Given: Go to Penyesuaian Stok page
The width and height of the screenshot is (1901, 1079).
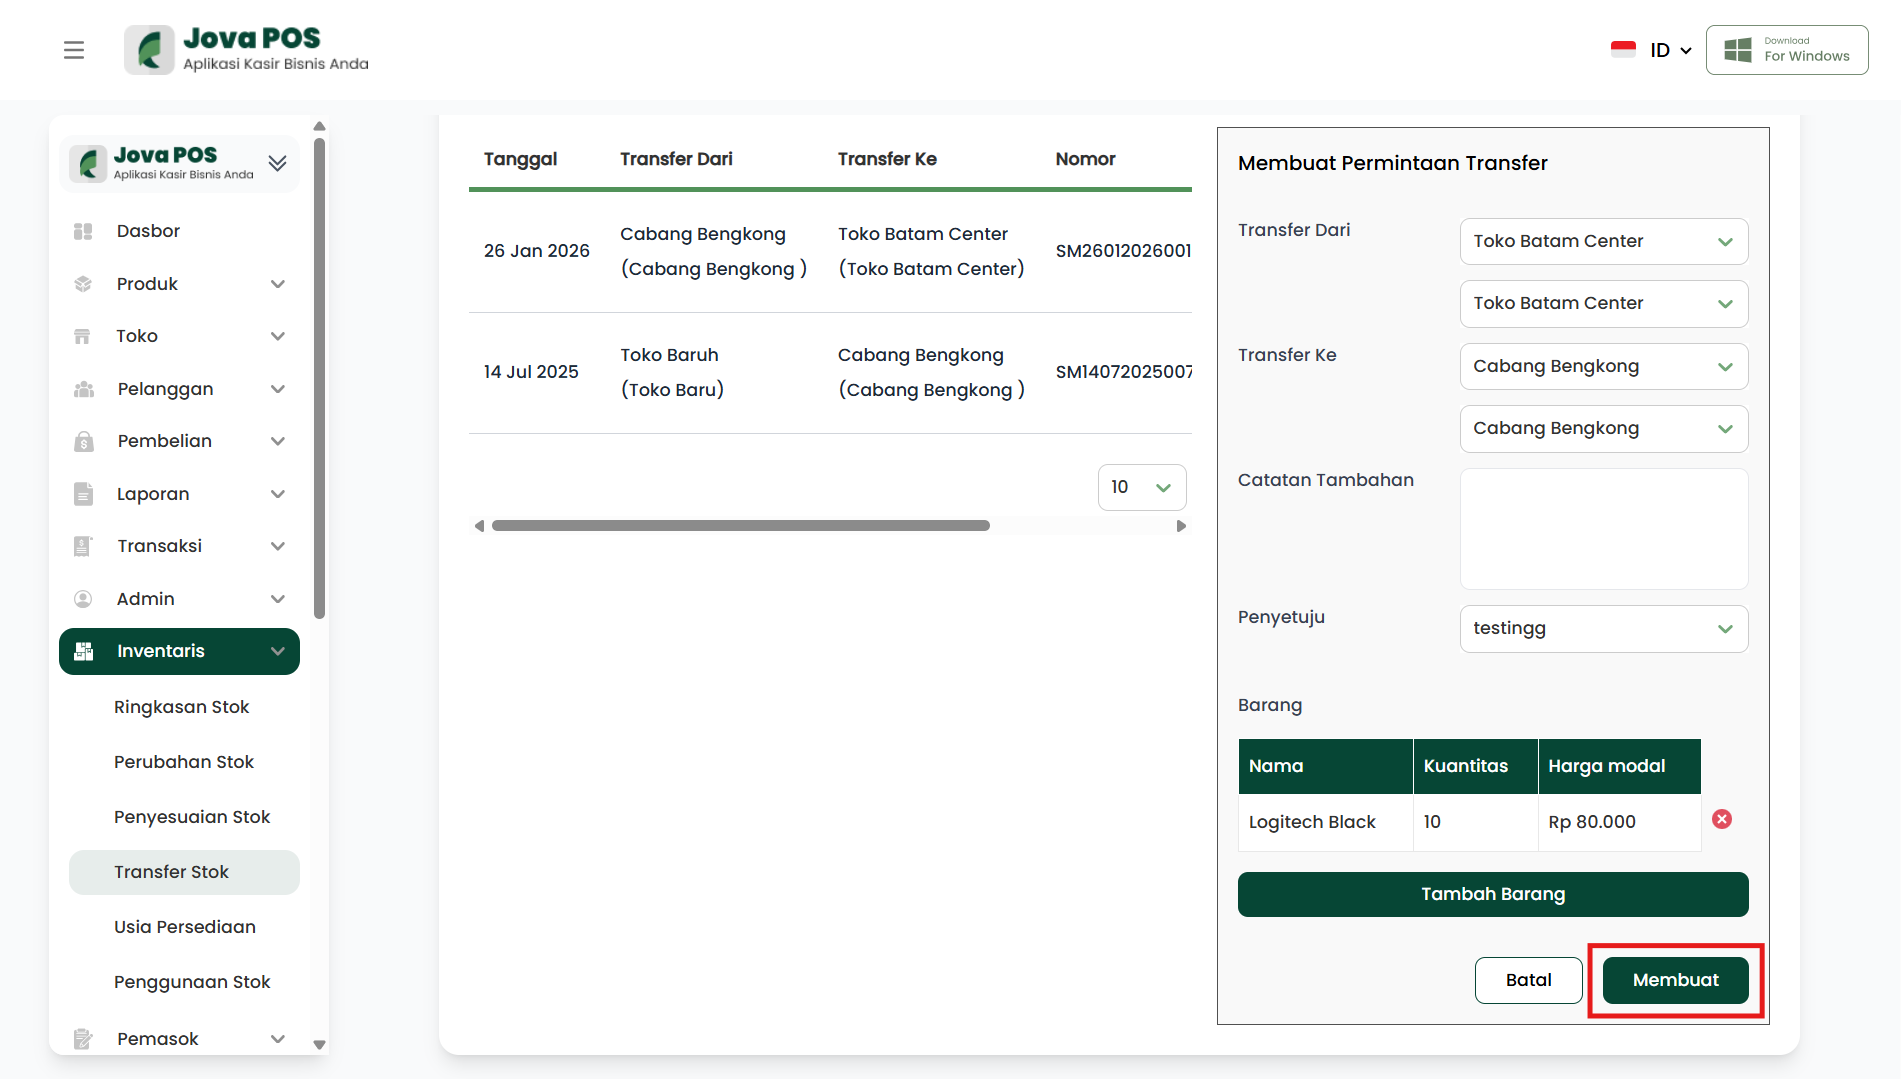Looking at the screenshot, I should (x=192, y=817).
